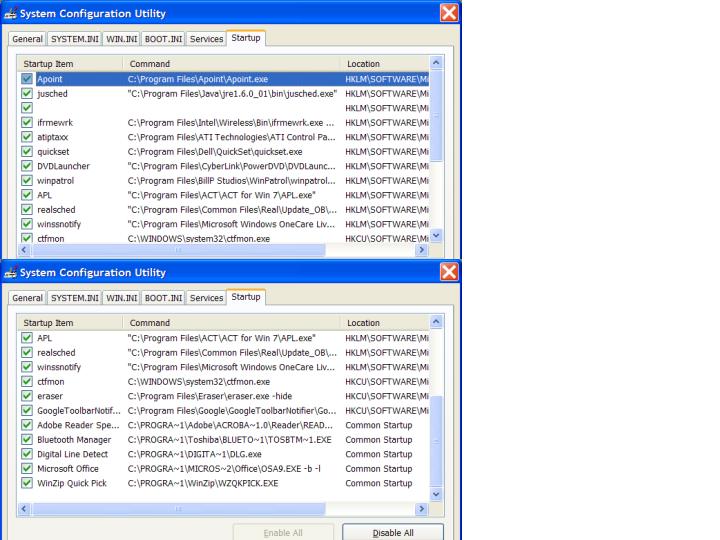
Task: Uncheck Adobe Reader Speed Launch checkbox
Action: [x=27, y=425]
